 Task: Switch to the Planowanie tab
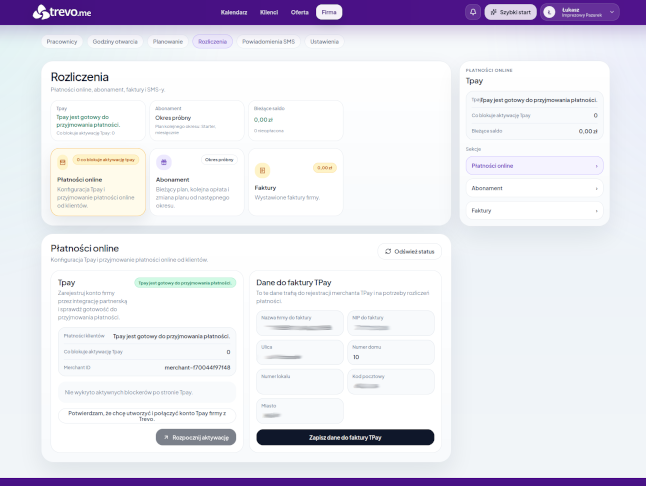(168, 42)
